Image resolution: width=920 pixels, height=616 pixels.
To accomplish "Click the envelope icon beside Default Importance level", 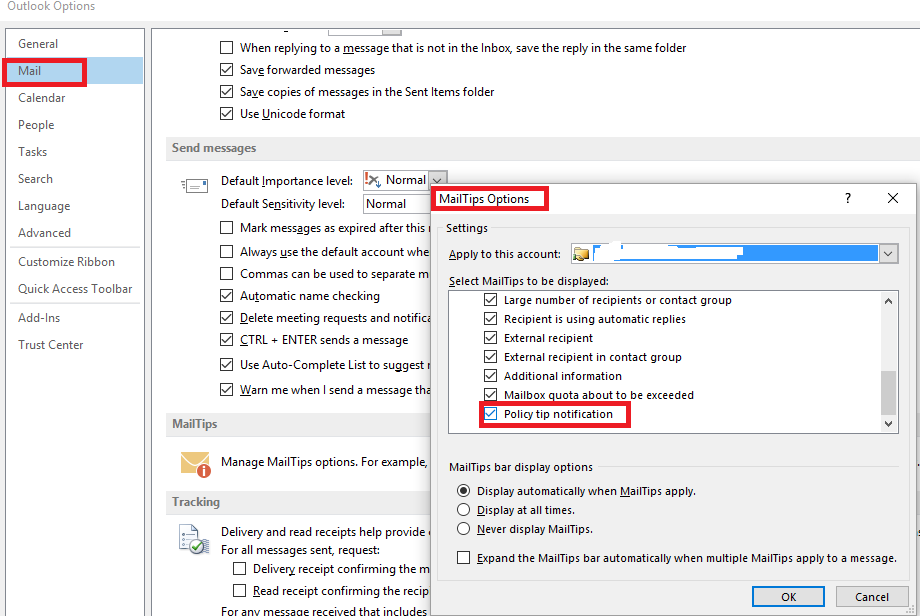I will pyautogui.click(x=195, y=185).
